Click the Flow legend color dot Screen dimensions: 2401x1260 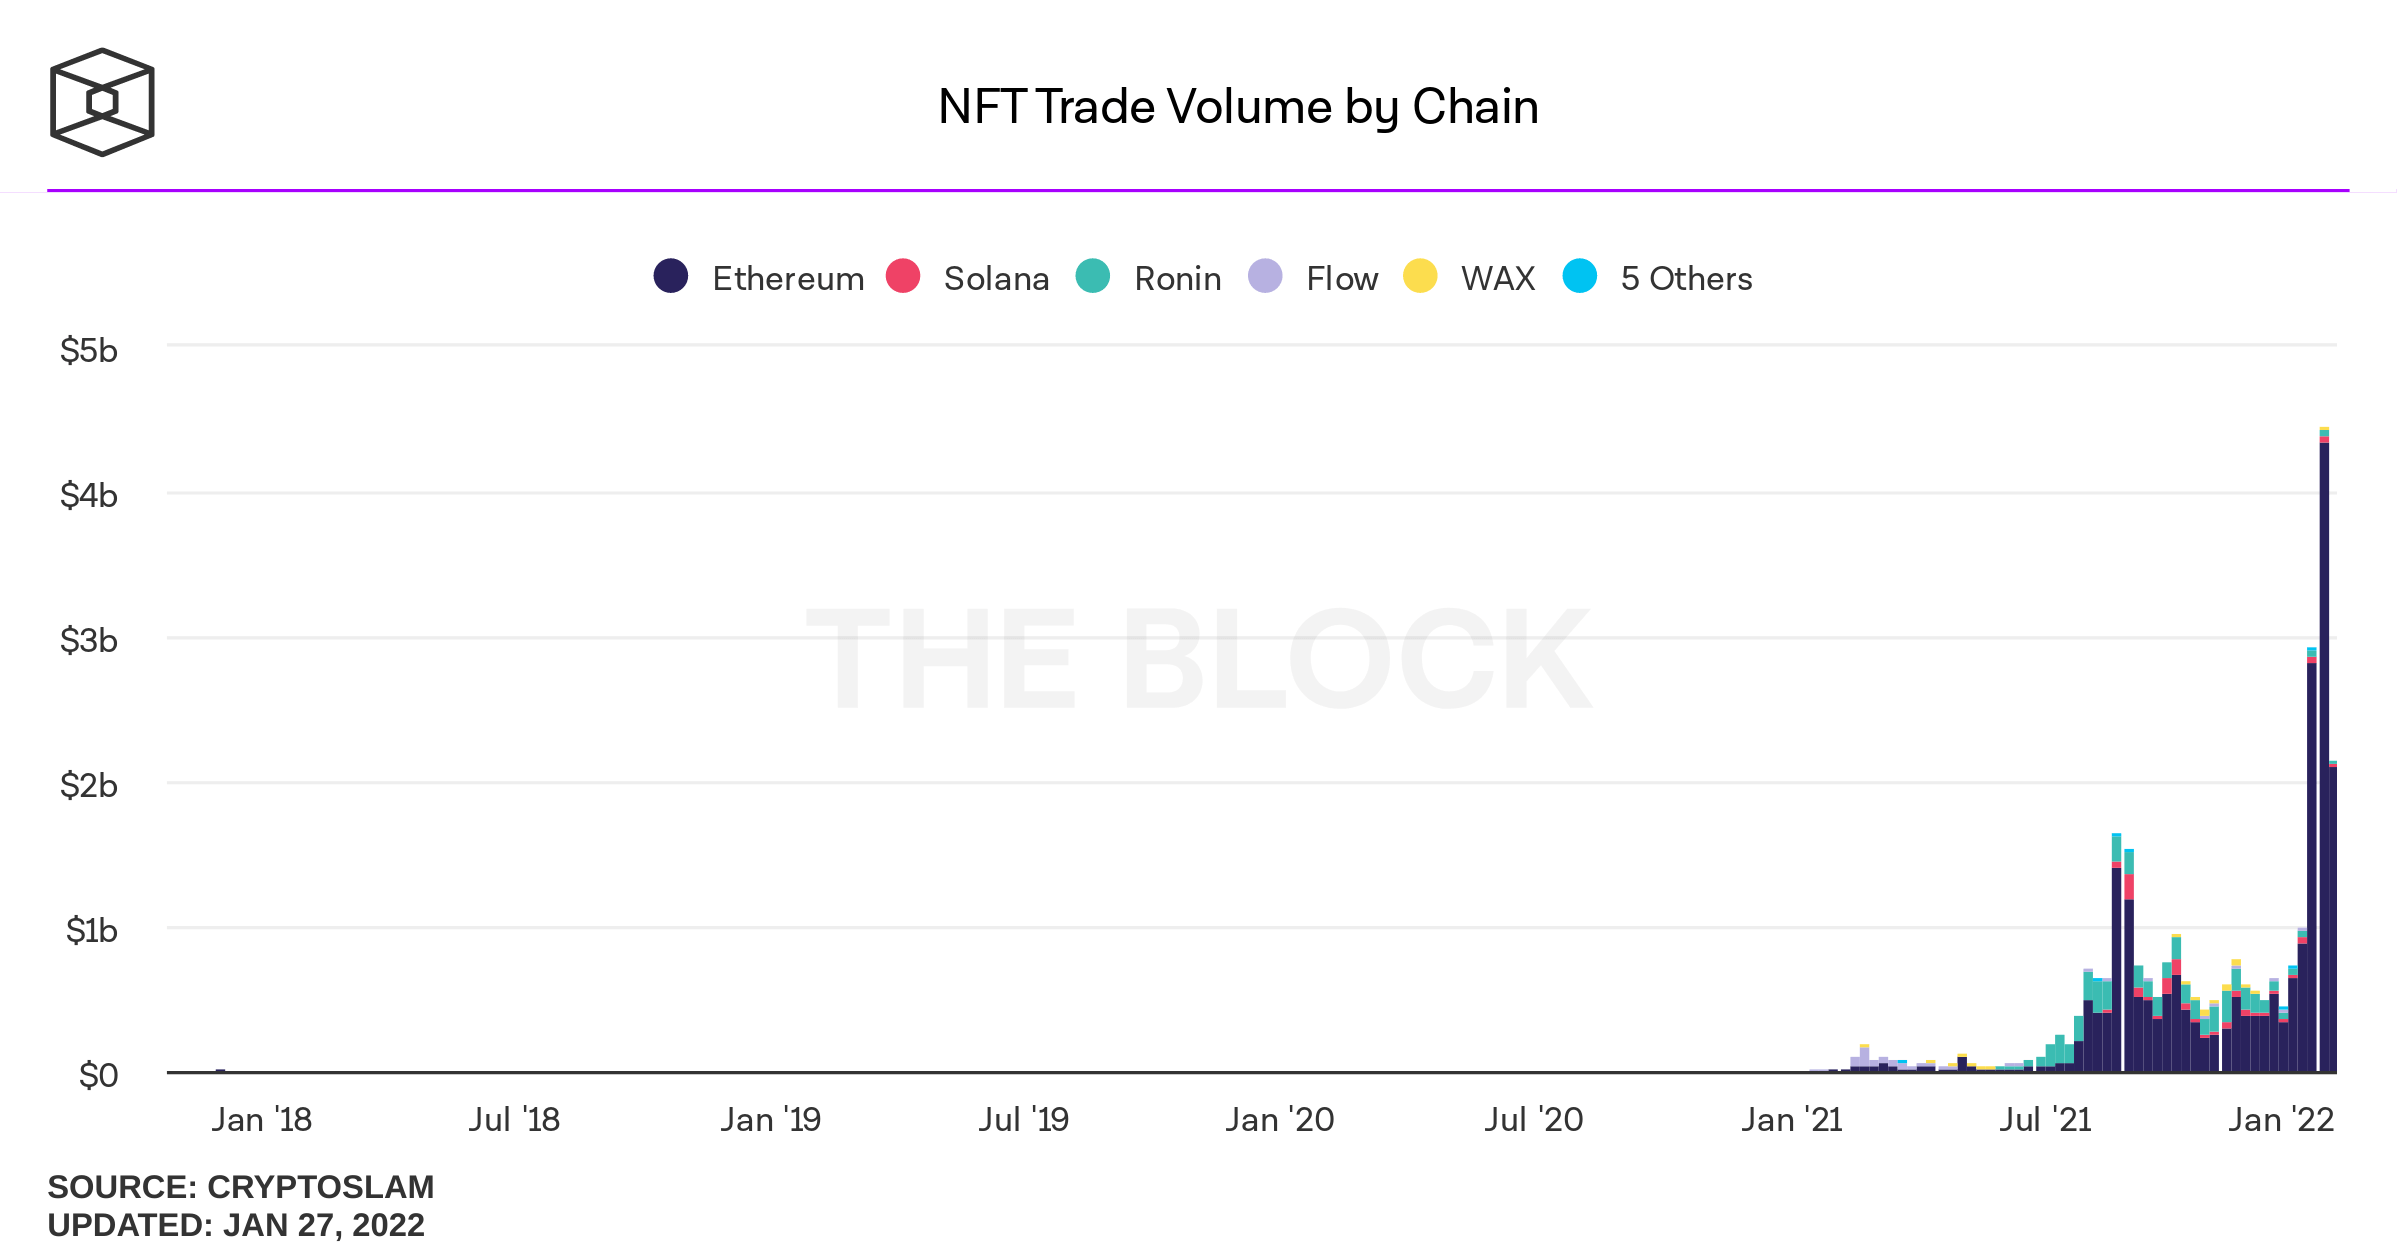coord(1265,276)
